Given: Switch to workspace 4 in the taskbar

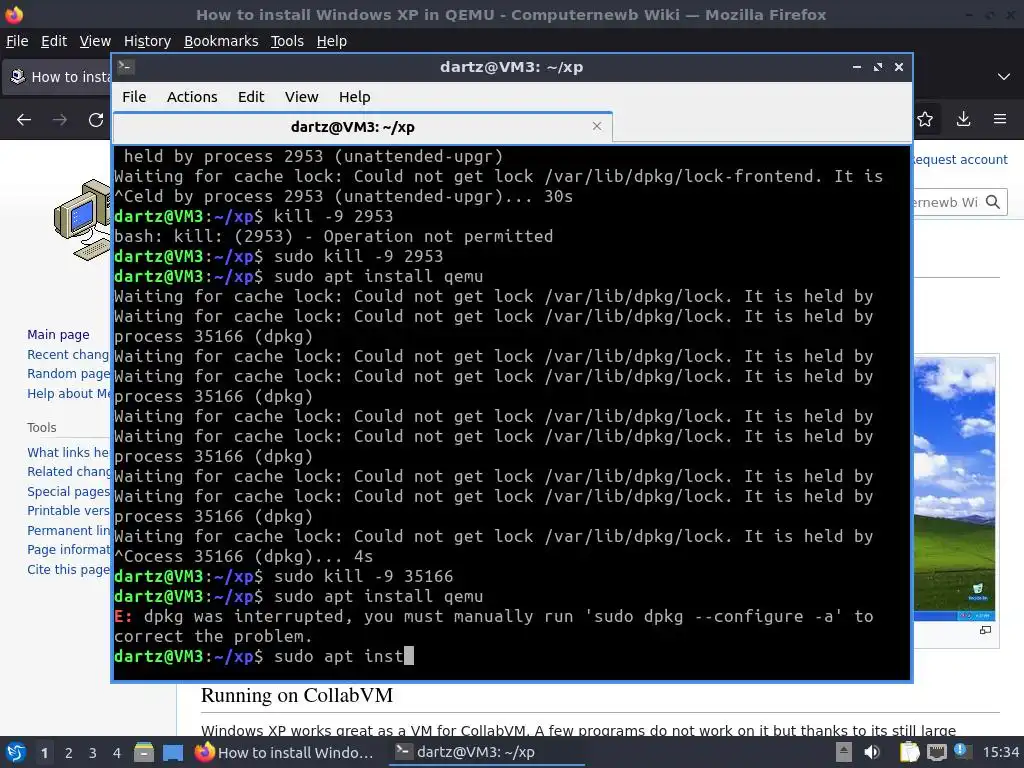Looking at the screenshot, I should (117, 753).
